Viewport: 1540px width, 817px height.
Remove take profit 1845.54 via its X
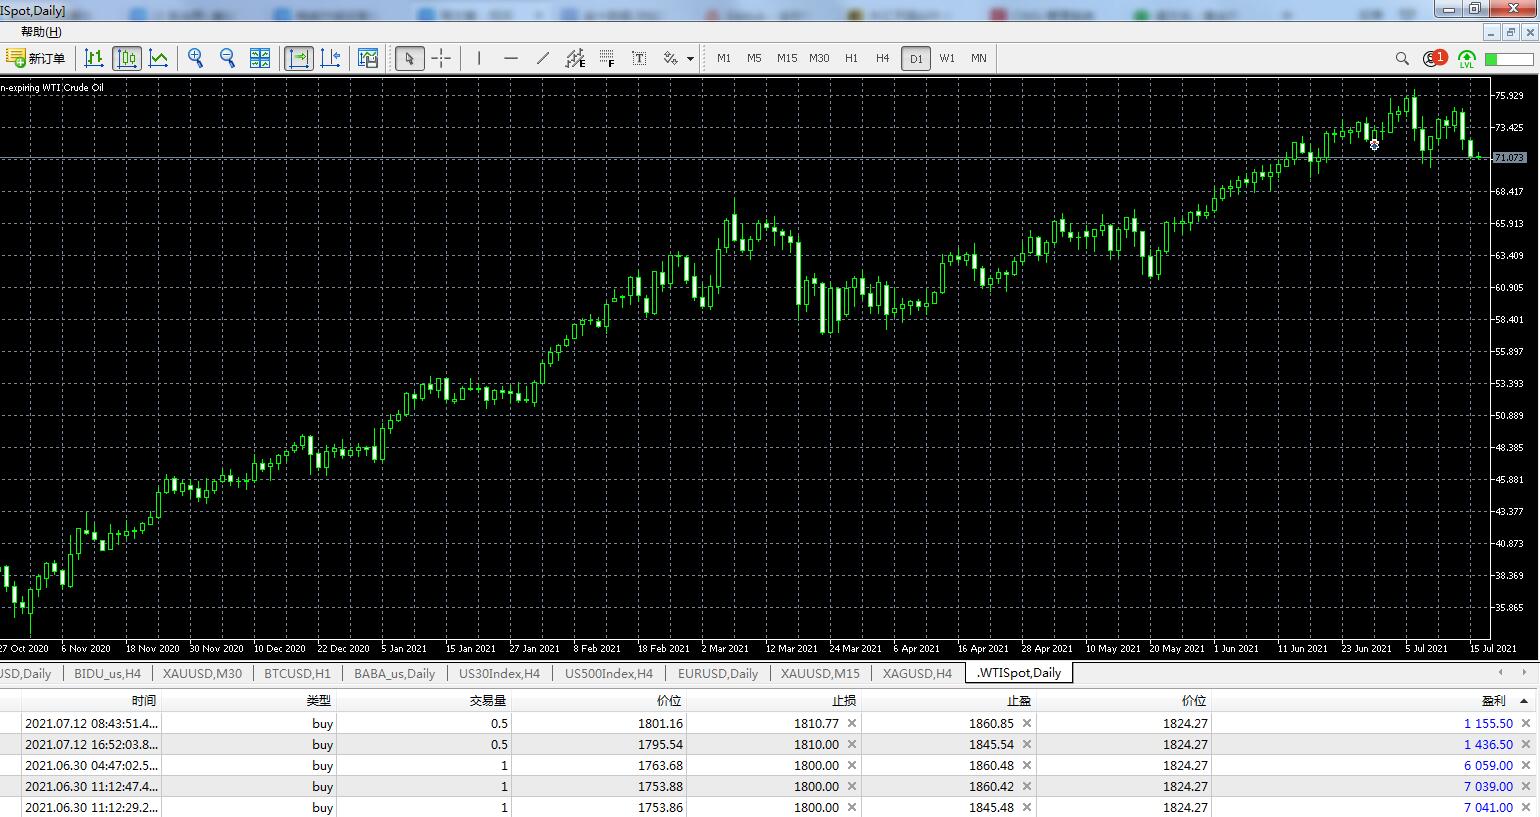coord(1027,744)
